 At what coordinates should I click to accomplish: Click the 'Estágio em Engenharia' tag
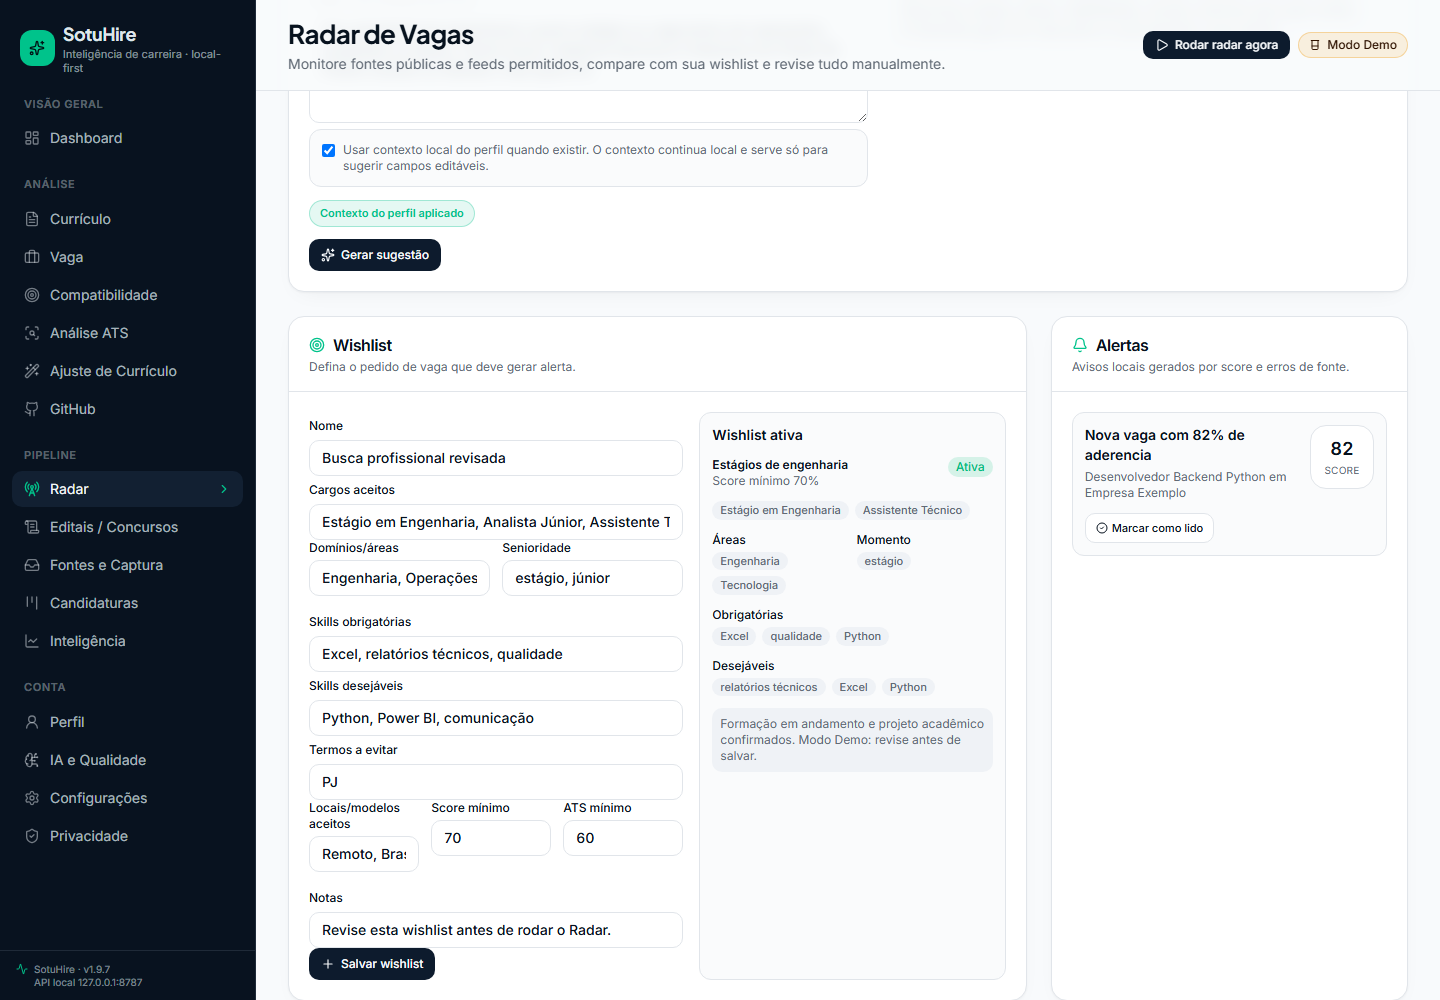[x=780, y=510]
